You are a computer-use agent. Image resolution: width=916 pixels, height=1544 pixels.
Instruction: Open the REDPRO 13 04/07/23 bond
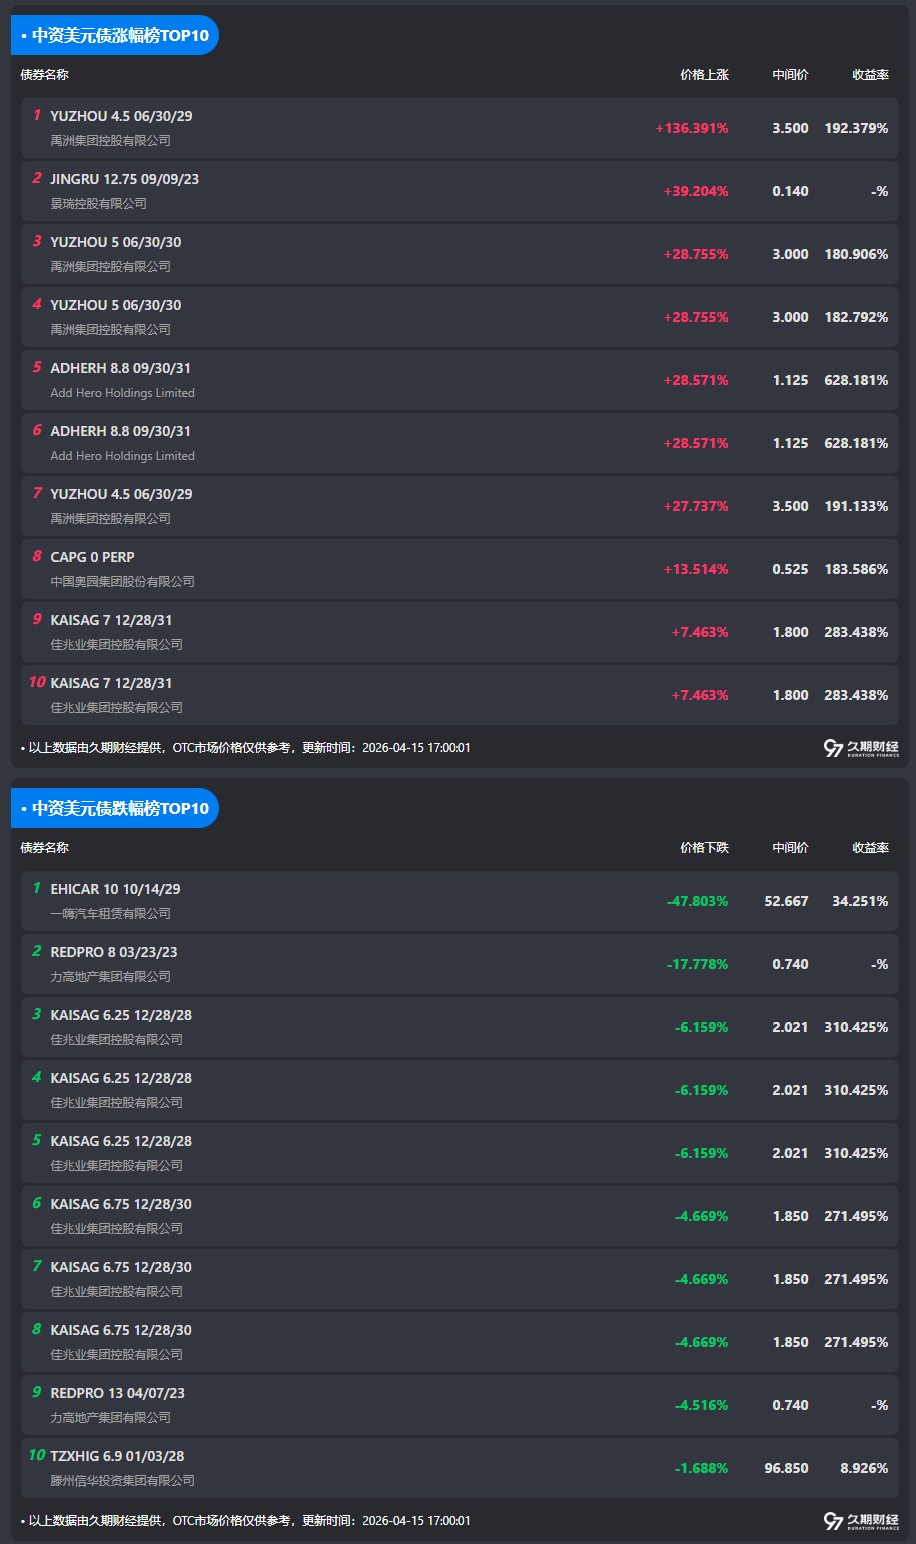tap(117, 1393)
